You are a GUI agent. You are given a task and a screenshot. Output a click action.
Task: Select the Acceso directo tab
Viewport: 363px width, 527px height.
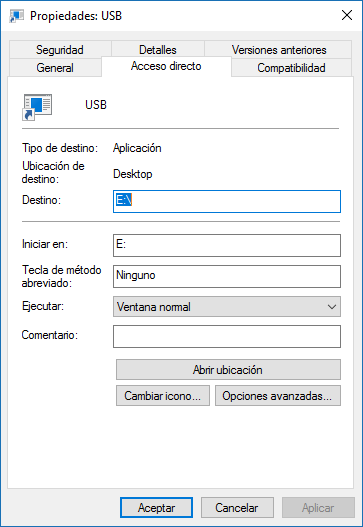pos(166,66)
